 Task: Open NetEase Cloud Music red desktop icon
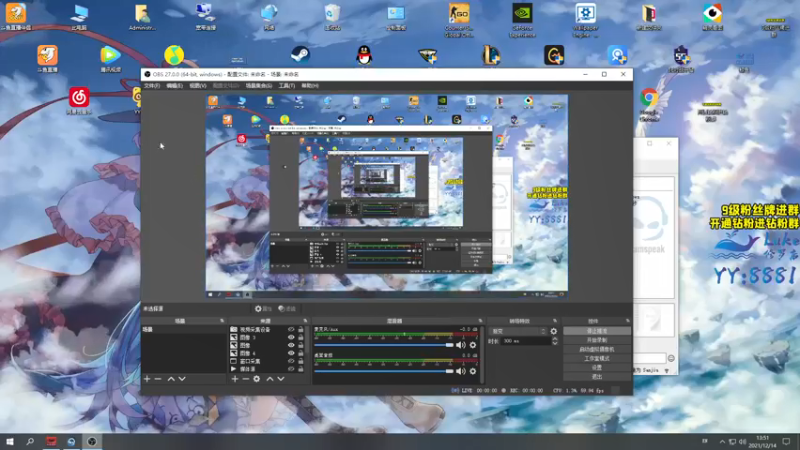(x=79, y=101)
